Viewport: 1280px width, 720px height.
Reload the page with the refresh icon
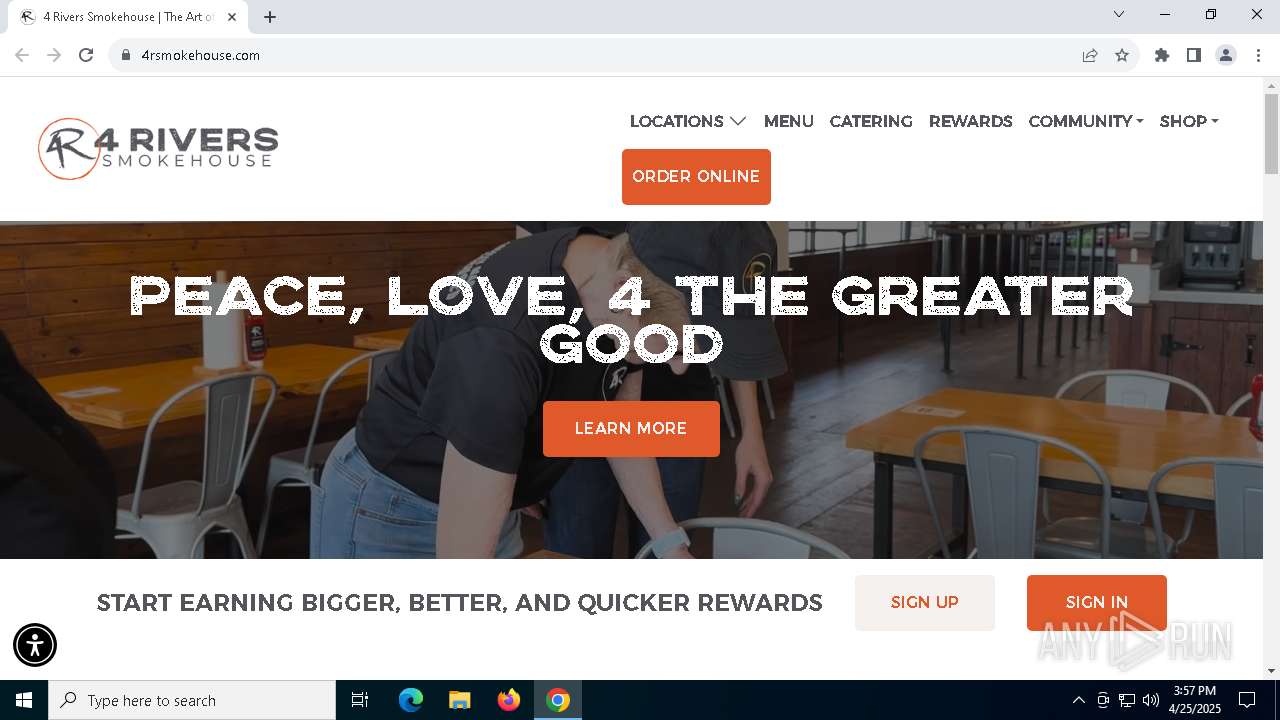86,55
